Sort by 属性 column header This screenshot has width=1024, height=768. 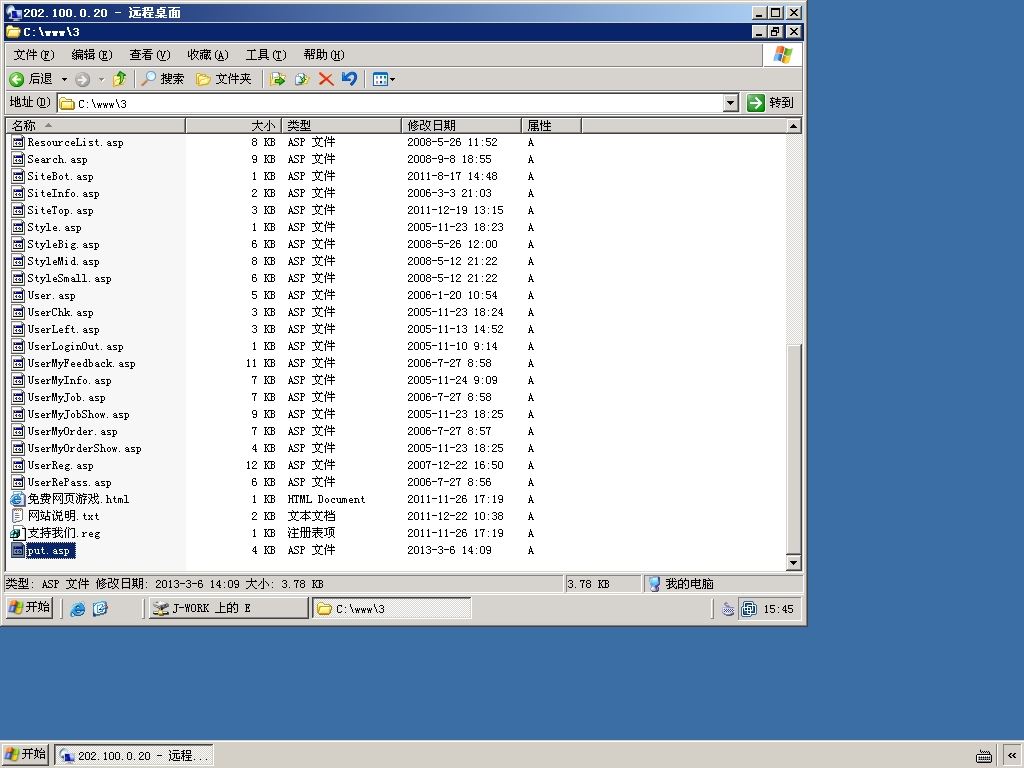point(551,125)
